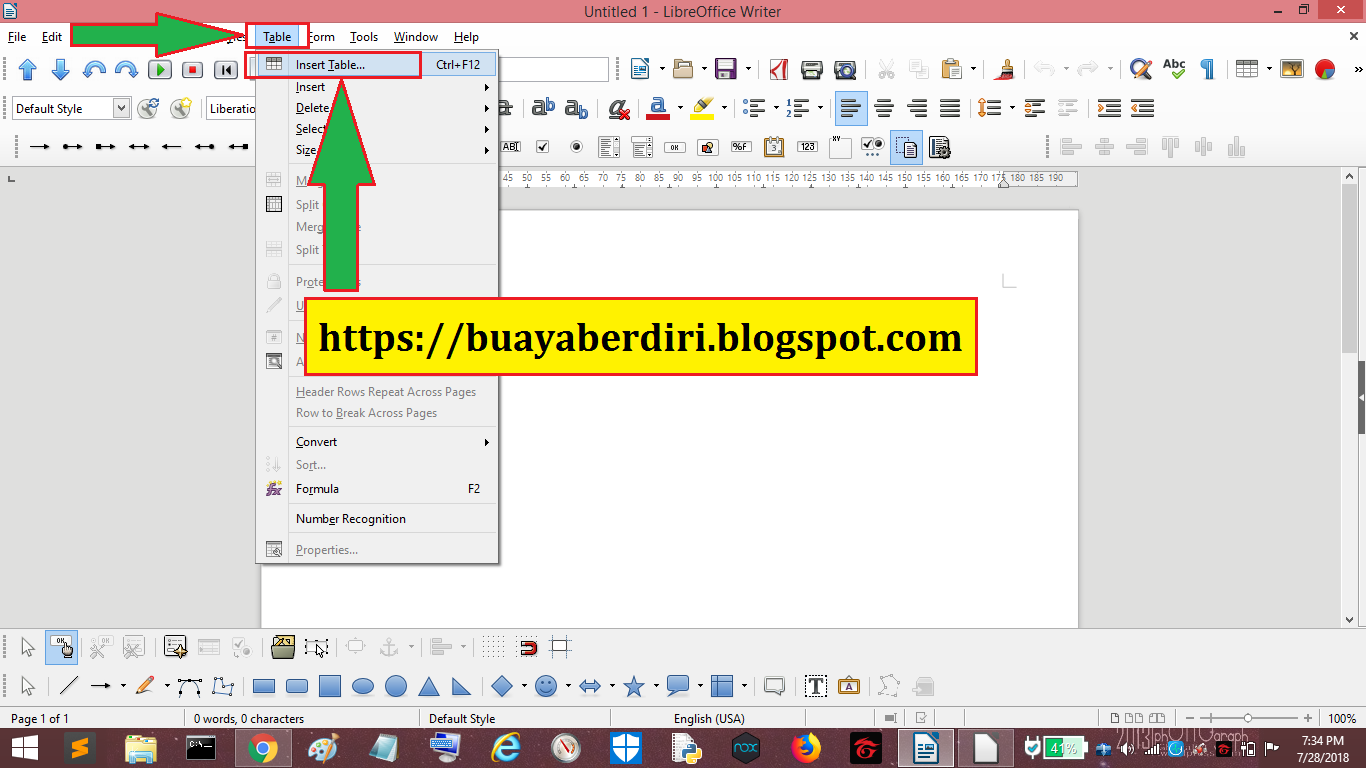
Task: Click the Update Style wrench icon
Action: pos(148,108)
